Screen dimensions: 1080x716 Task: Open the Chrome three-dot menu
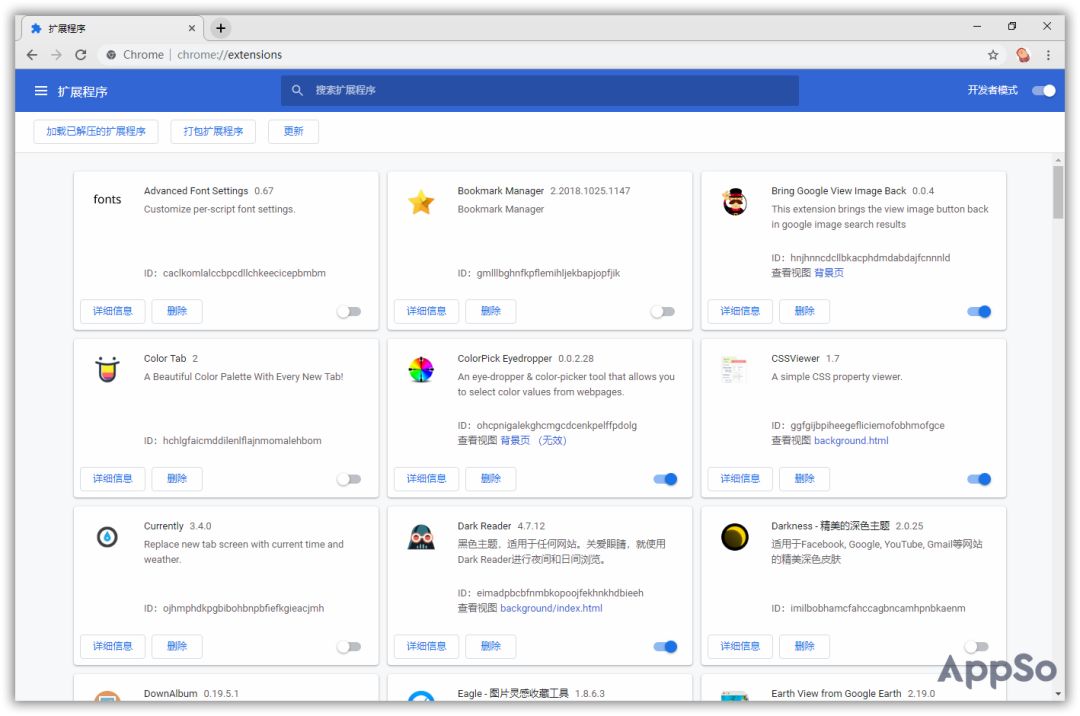click(1048, 55)
